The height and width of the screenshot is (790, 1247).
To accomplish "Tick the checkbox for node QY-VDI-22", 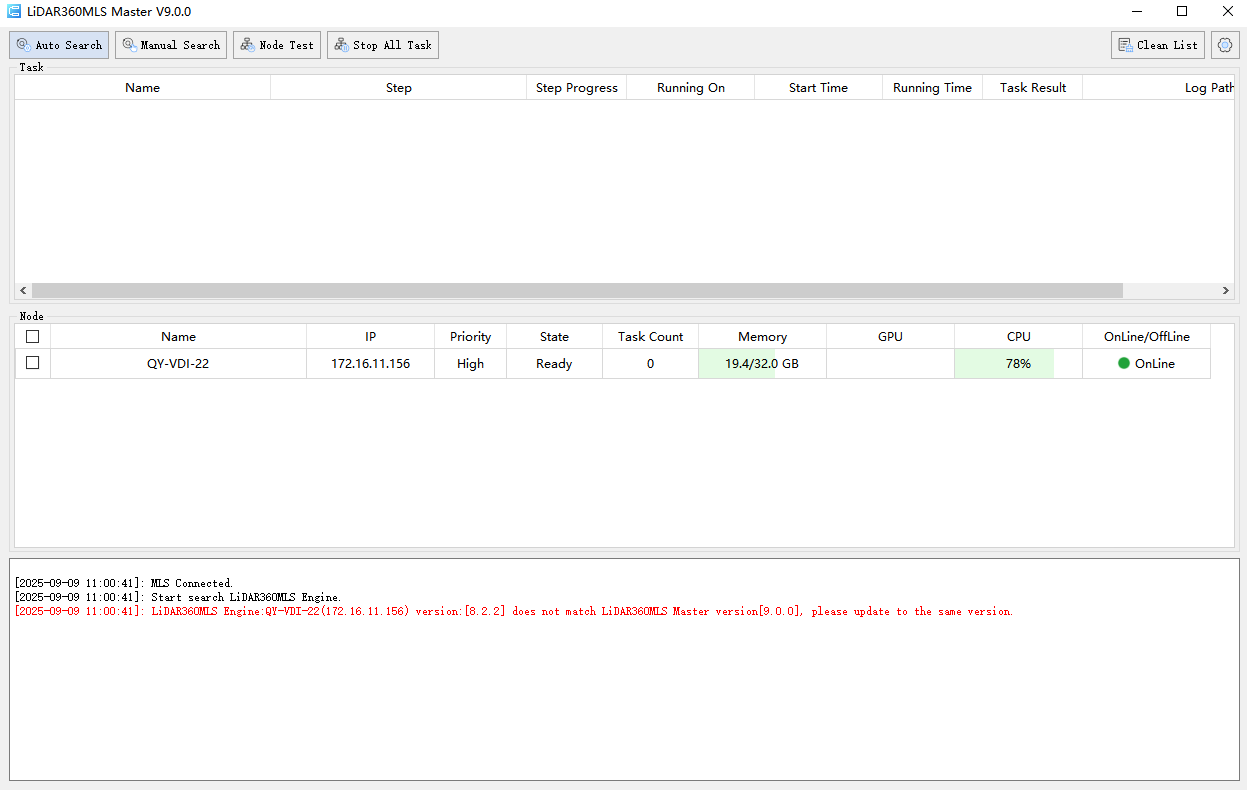I will (x=33, y=363).
